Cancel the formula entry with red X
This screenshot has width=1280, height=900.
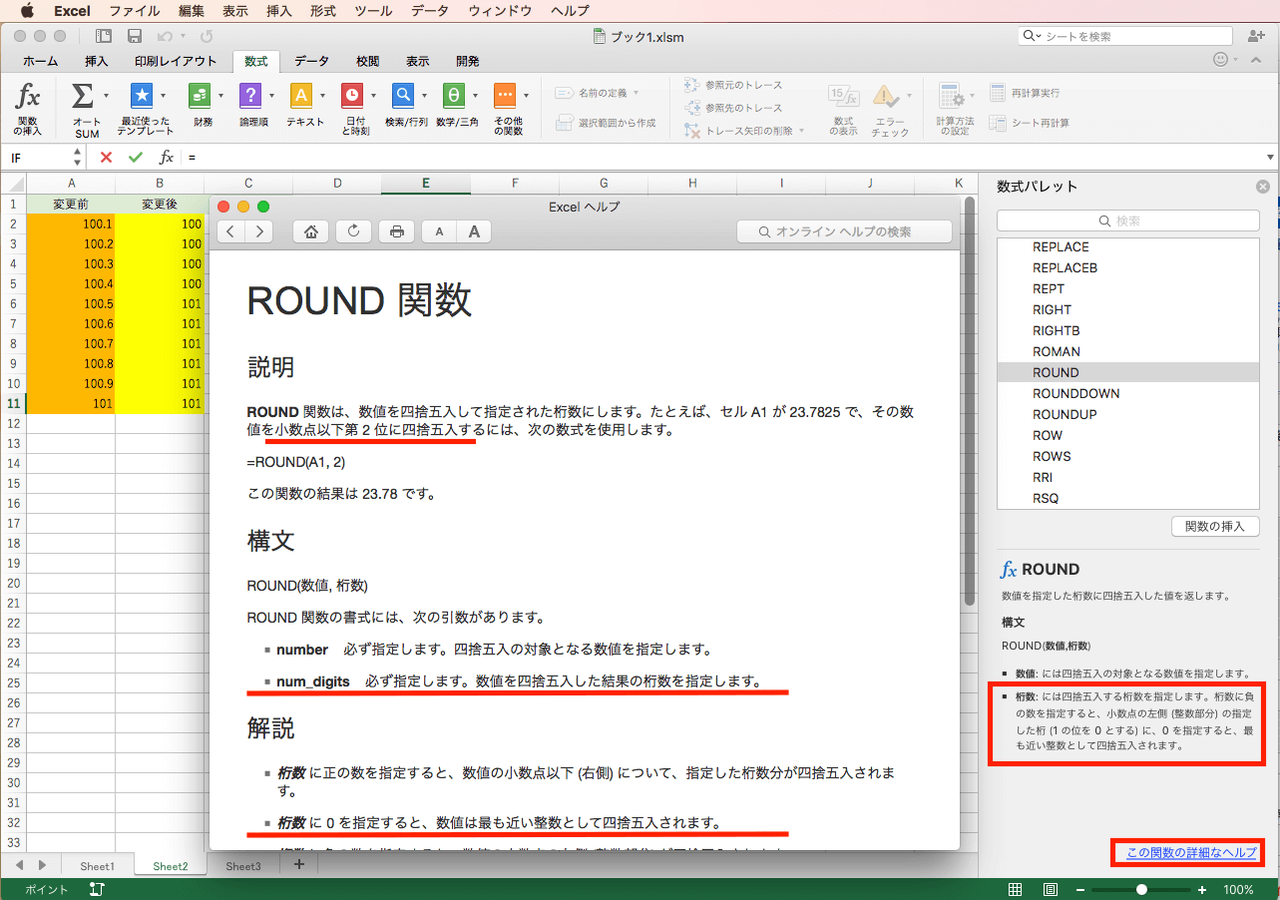click(106, 157)
